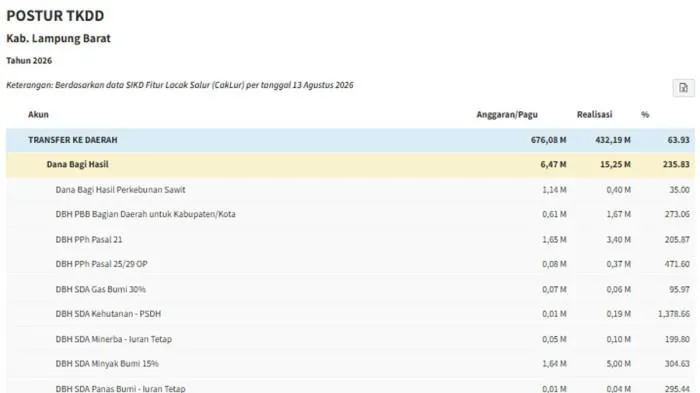
Task: Click the export file icon button
Action: 683,88
